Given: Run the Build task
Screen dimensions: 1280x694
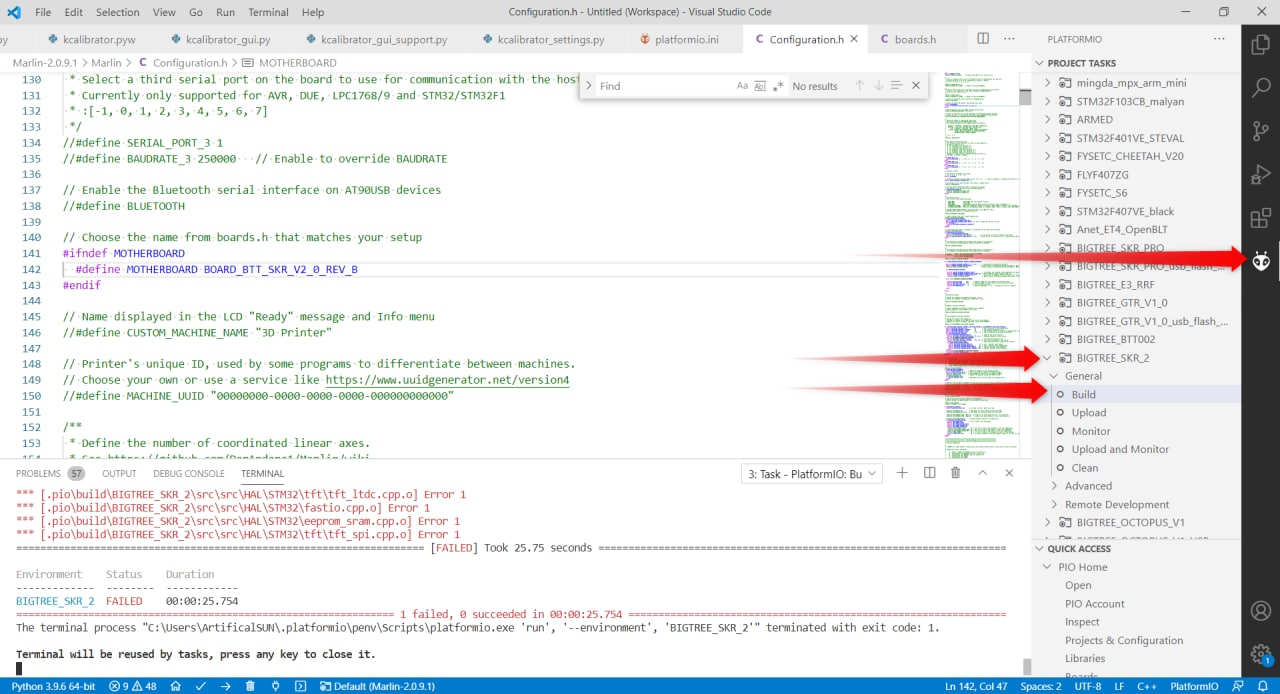Looking at the screenshot, I should point(1084,394).
